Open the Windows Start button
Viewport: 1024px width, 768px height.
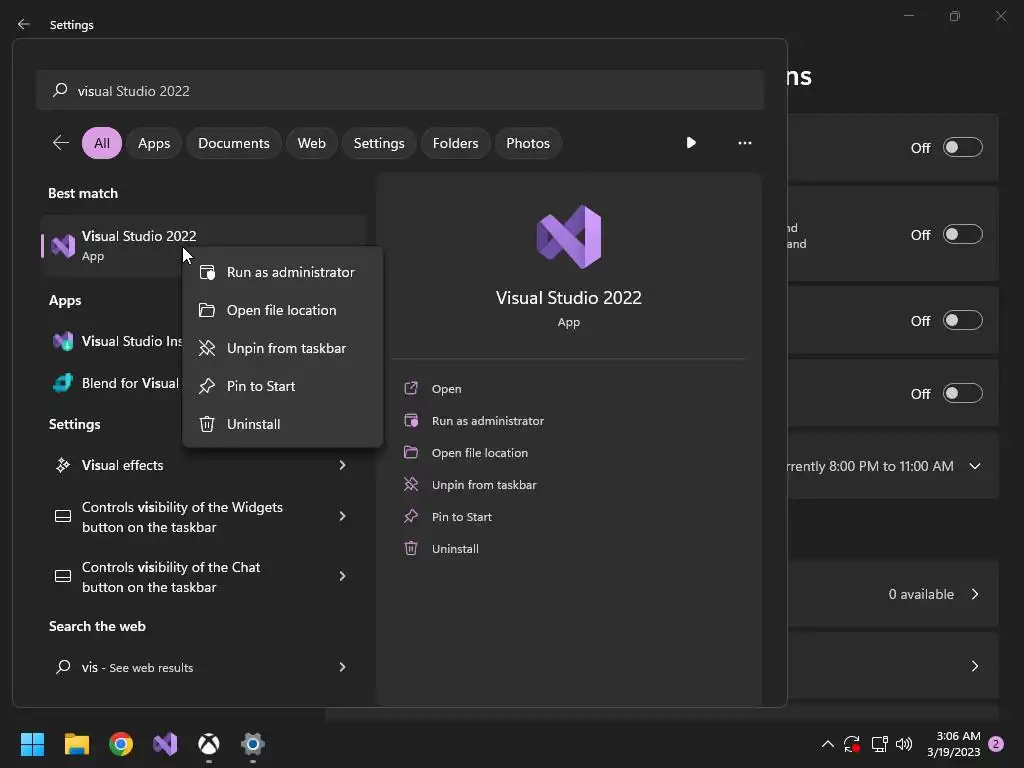click(32, 744)
